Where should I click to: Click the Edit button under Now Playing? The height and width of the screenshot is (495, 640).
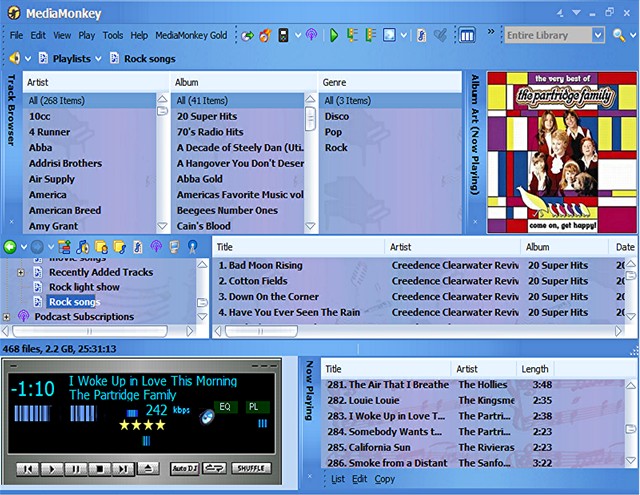(360, 479)
